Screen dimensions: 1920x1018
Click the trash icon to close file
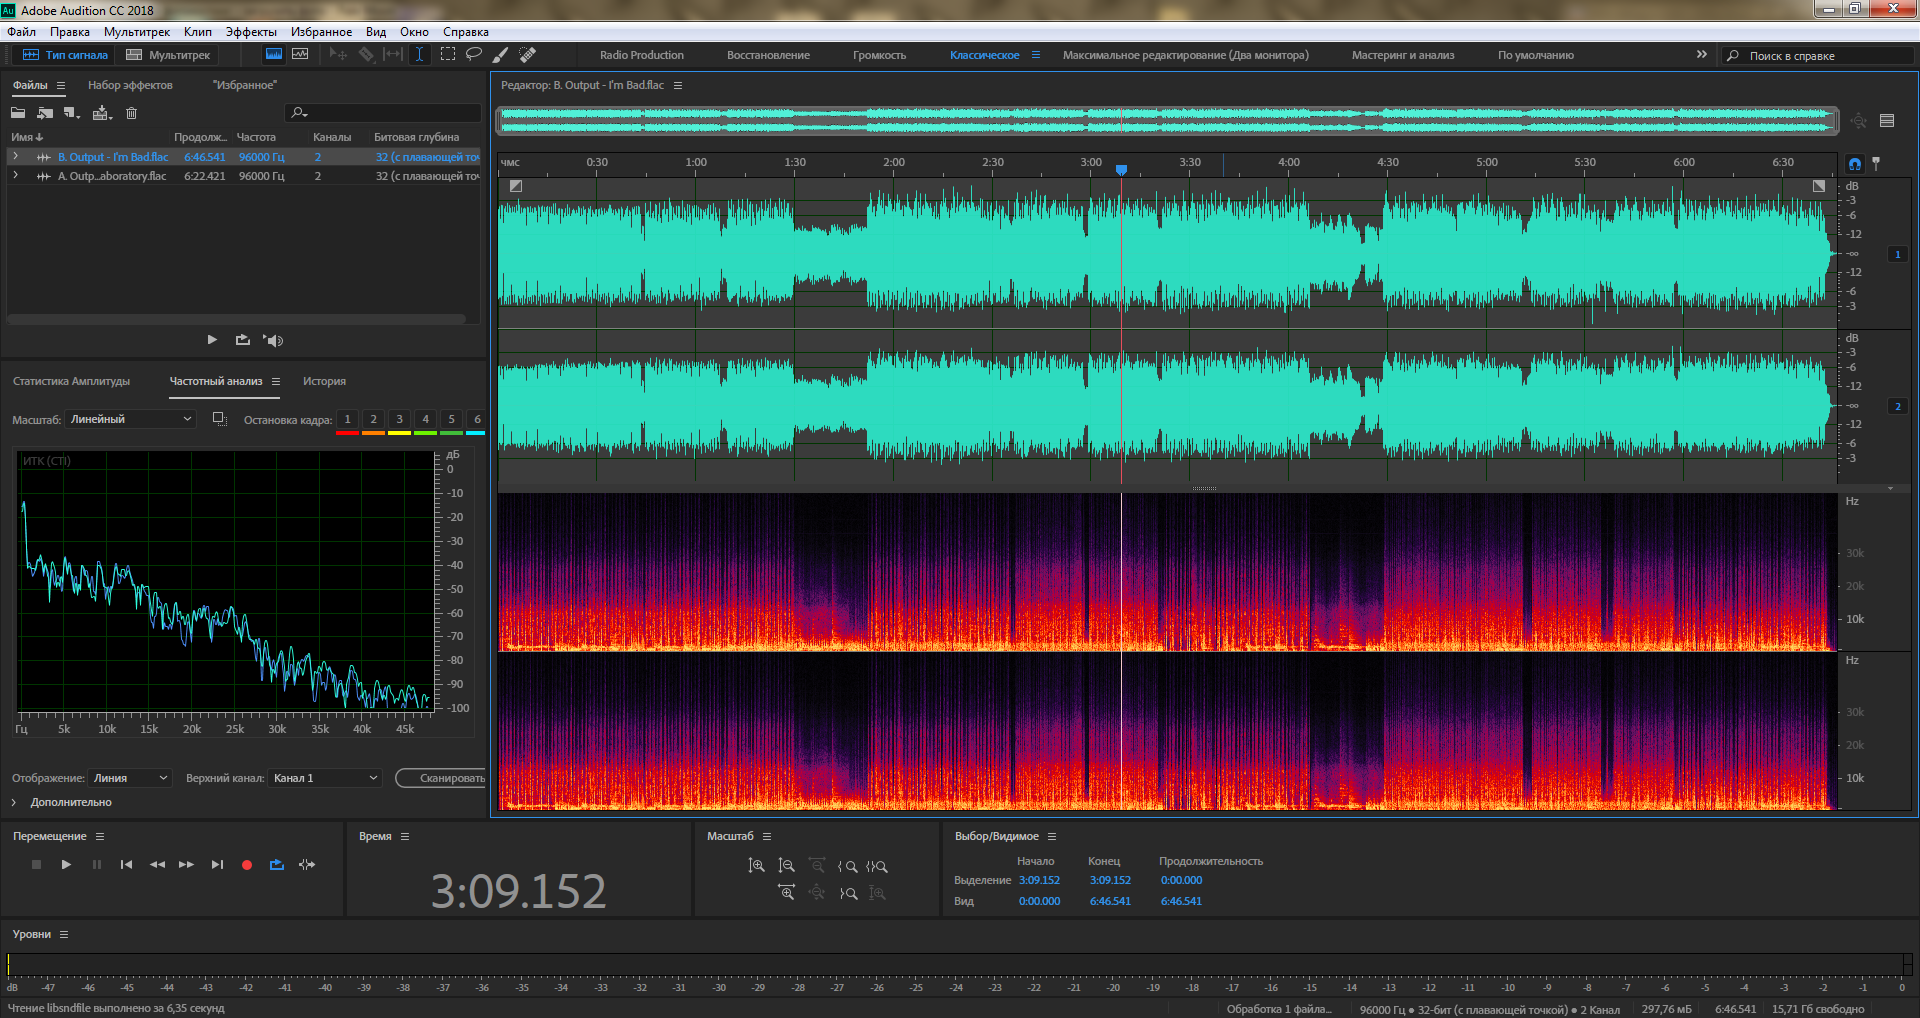[x=131, y=113]
